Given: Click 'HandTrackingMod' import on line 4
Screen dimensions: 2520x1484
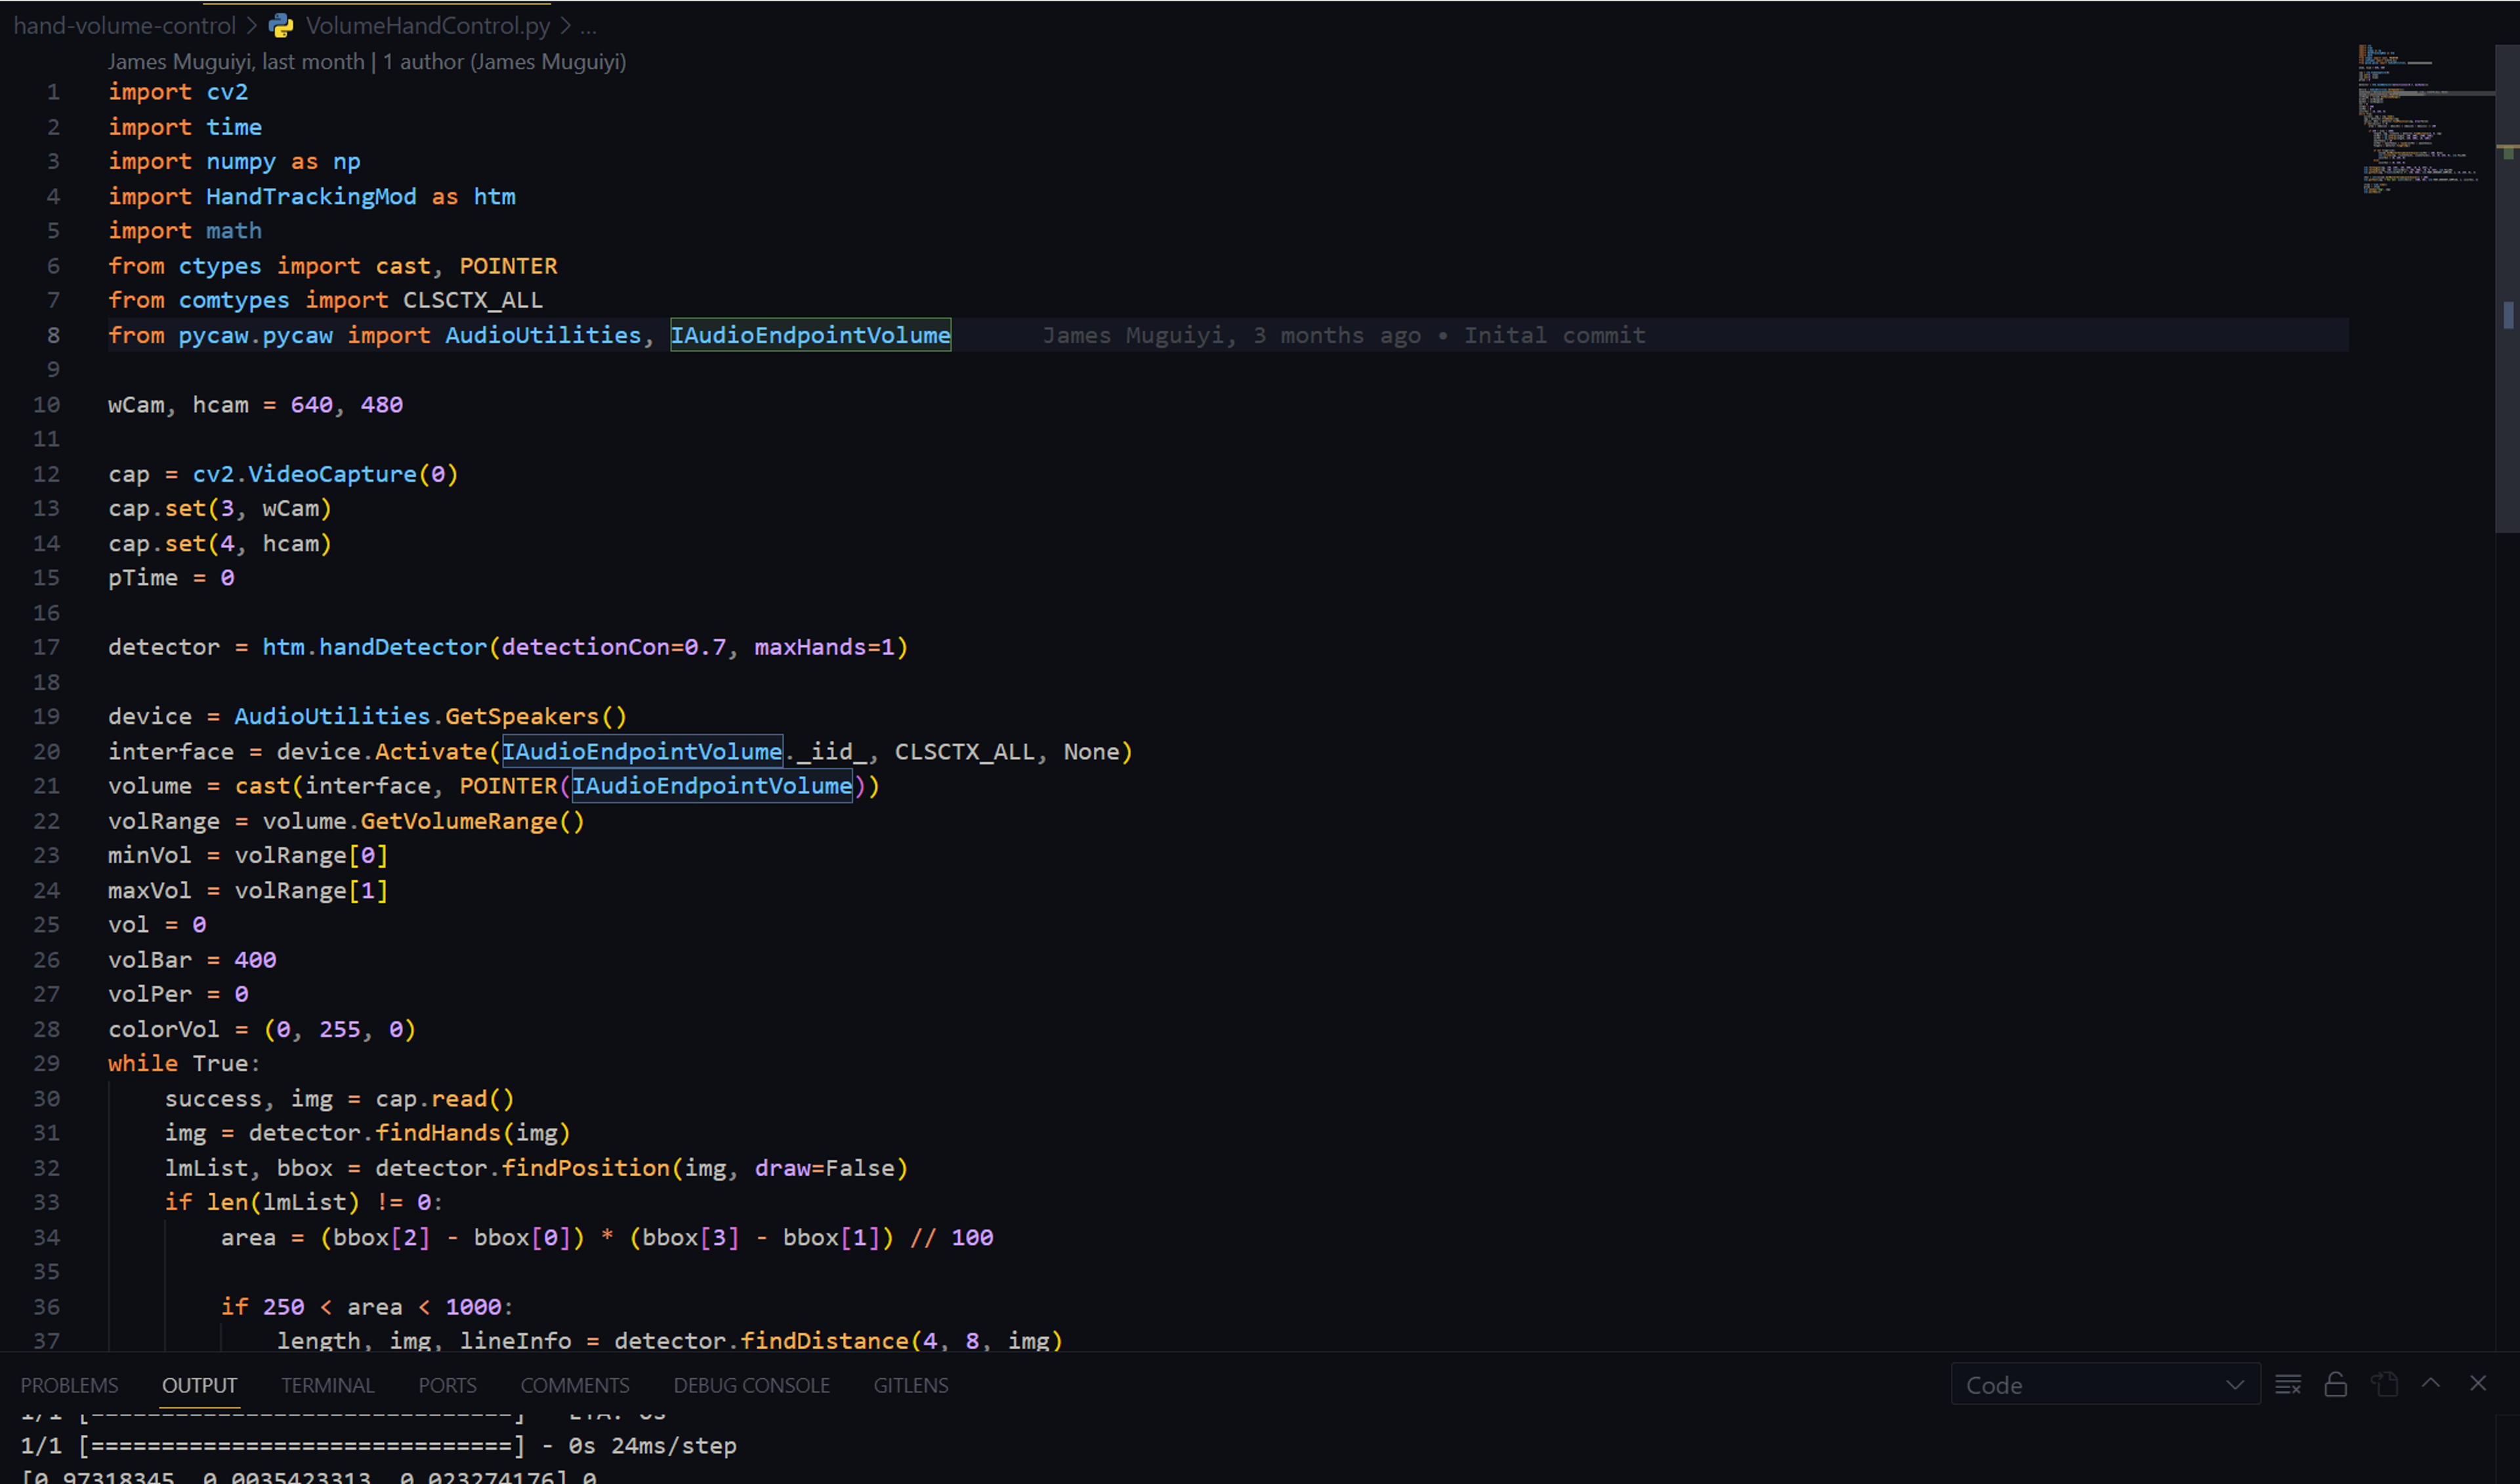Looking at the screenshot, I should [311, 197].
